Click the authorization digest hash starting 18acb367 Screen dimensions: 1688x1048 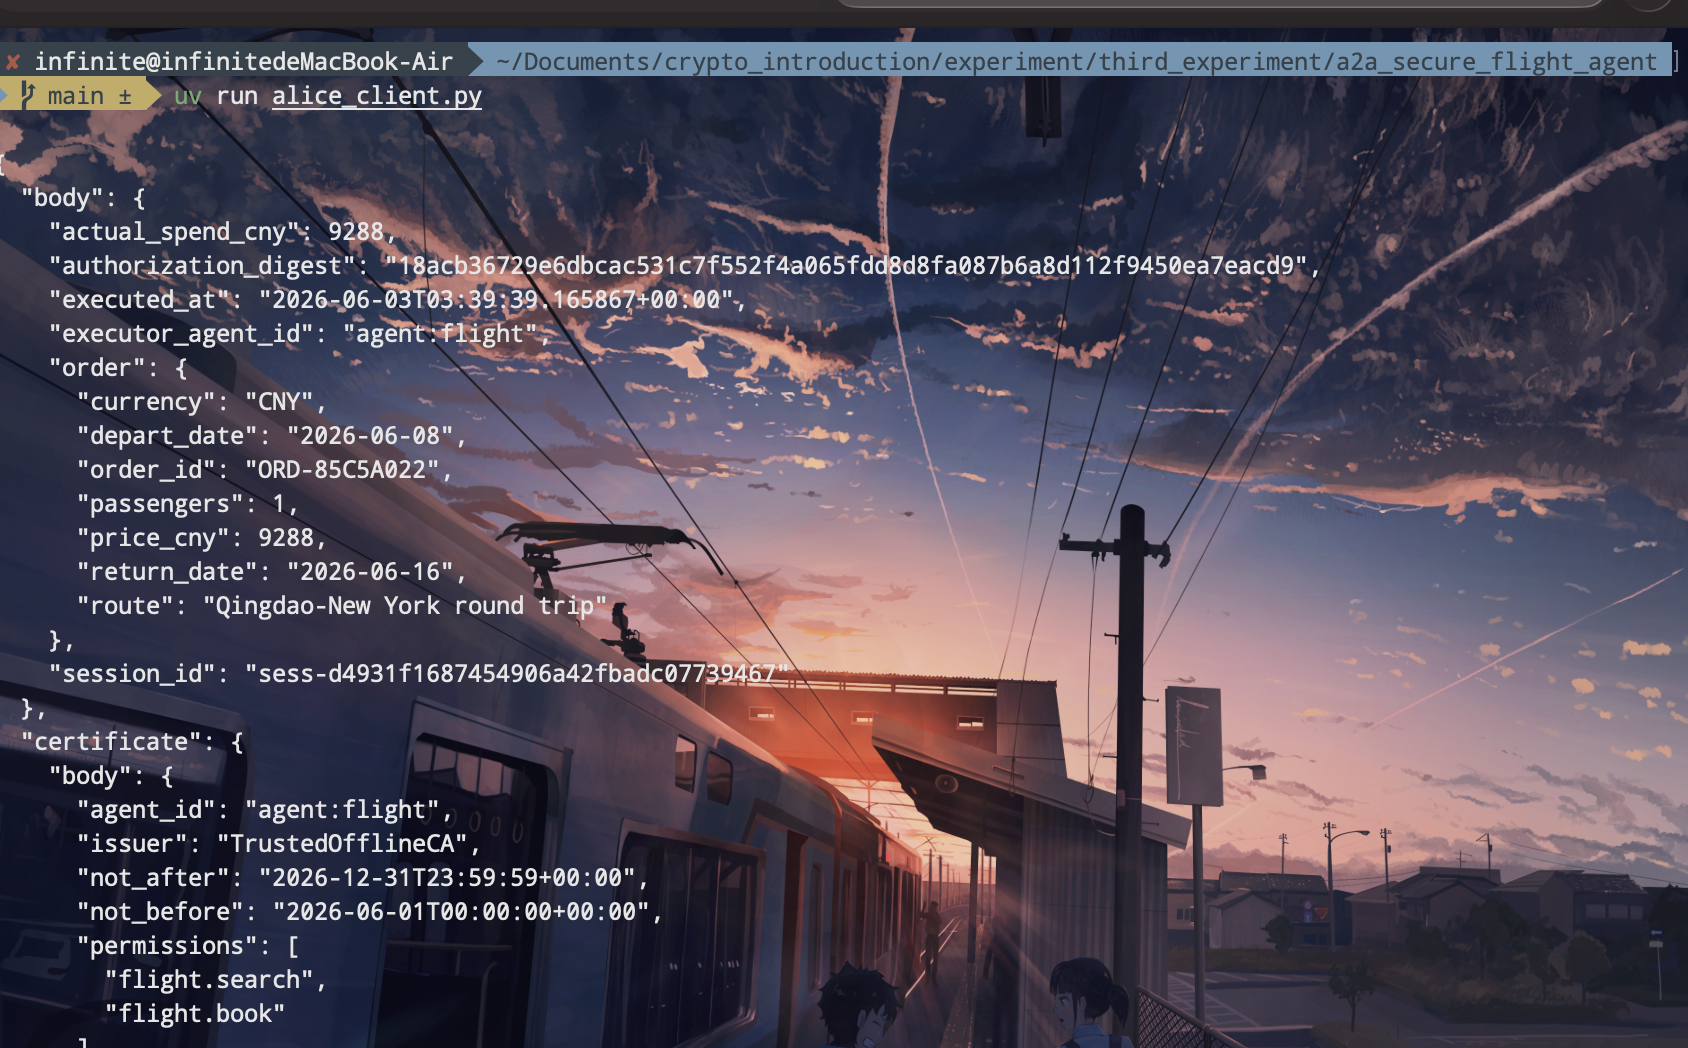pos(847,266)
